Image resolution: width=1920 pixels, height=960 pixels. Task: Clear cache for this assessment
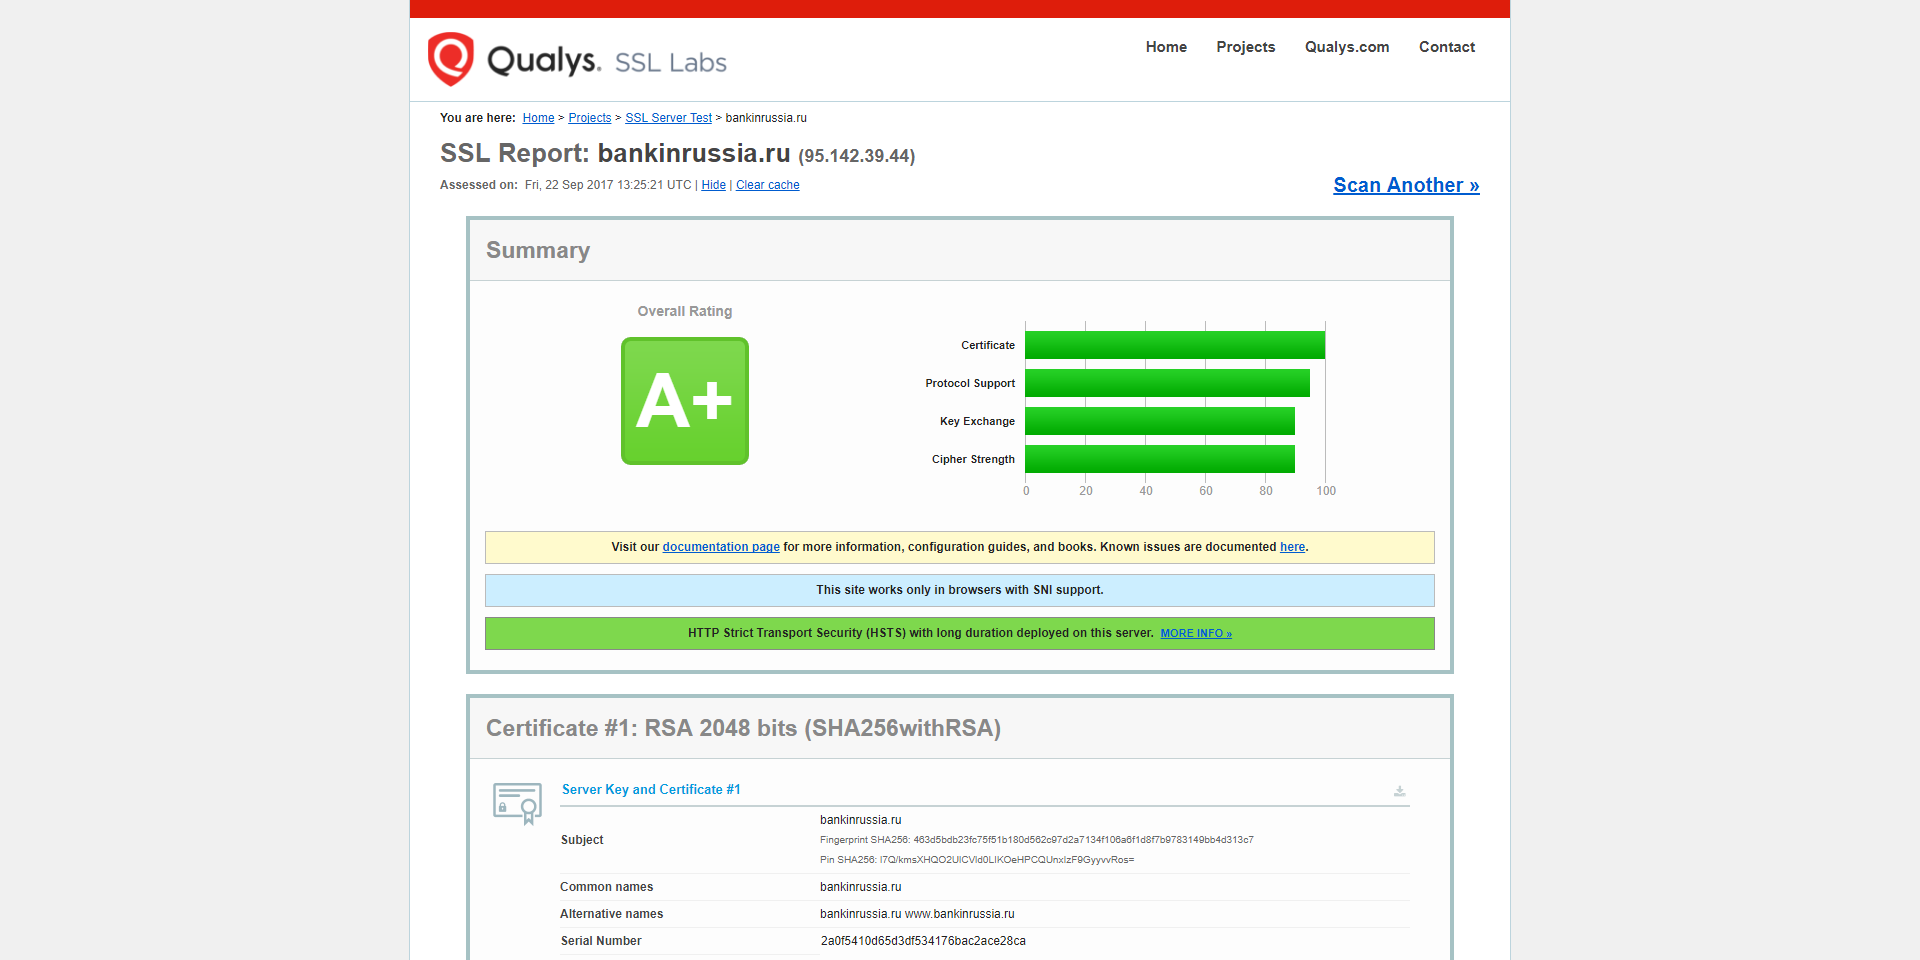[767, 185]
